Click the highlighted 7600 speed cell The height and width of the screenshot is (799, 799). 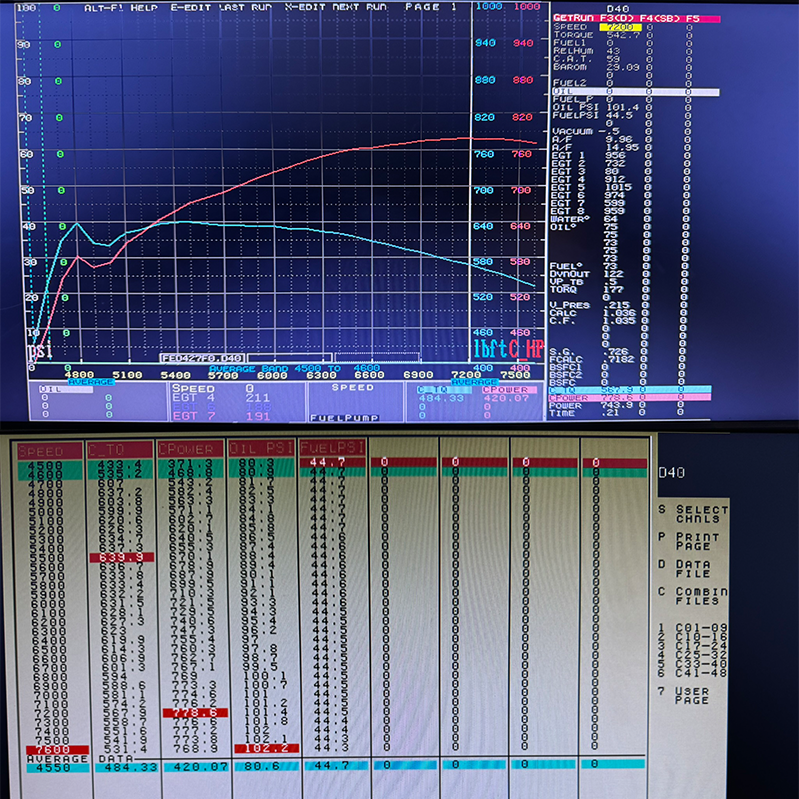point(51,748)
